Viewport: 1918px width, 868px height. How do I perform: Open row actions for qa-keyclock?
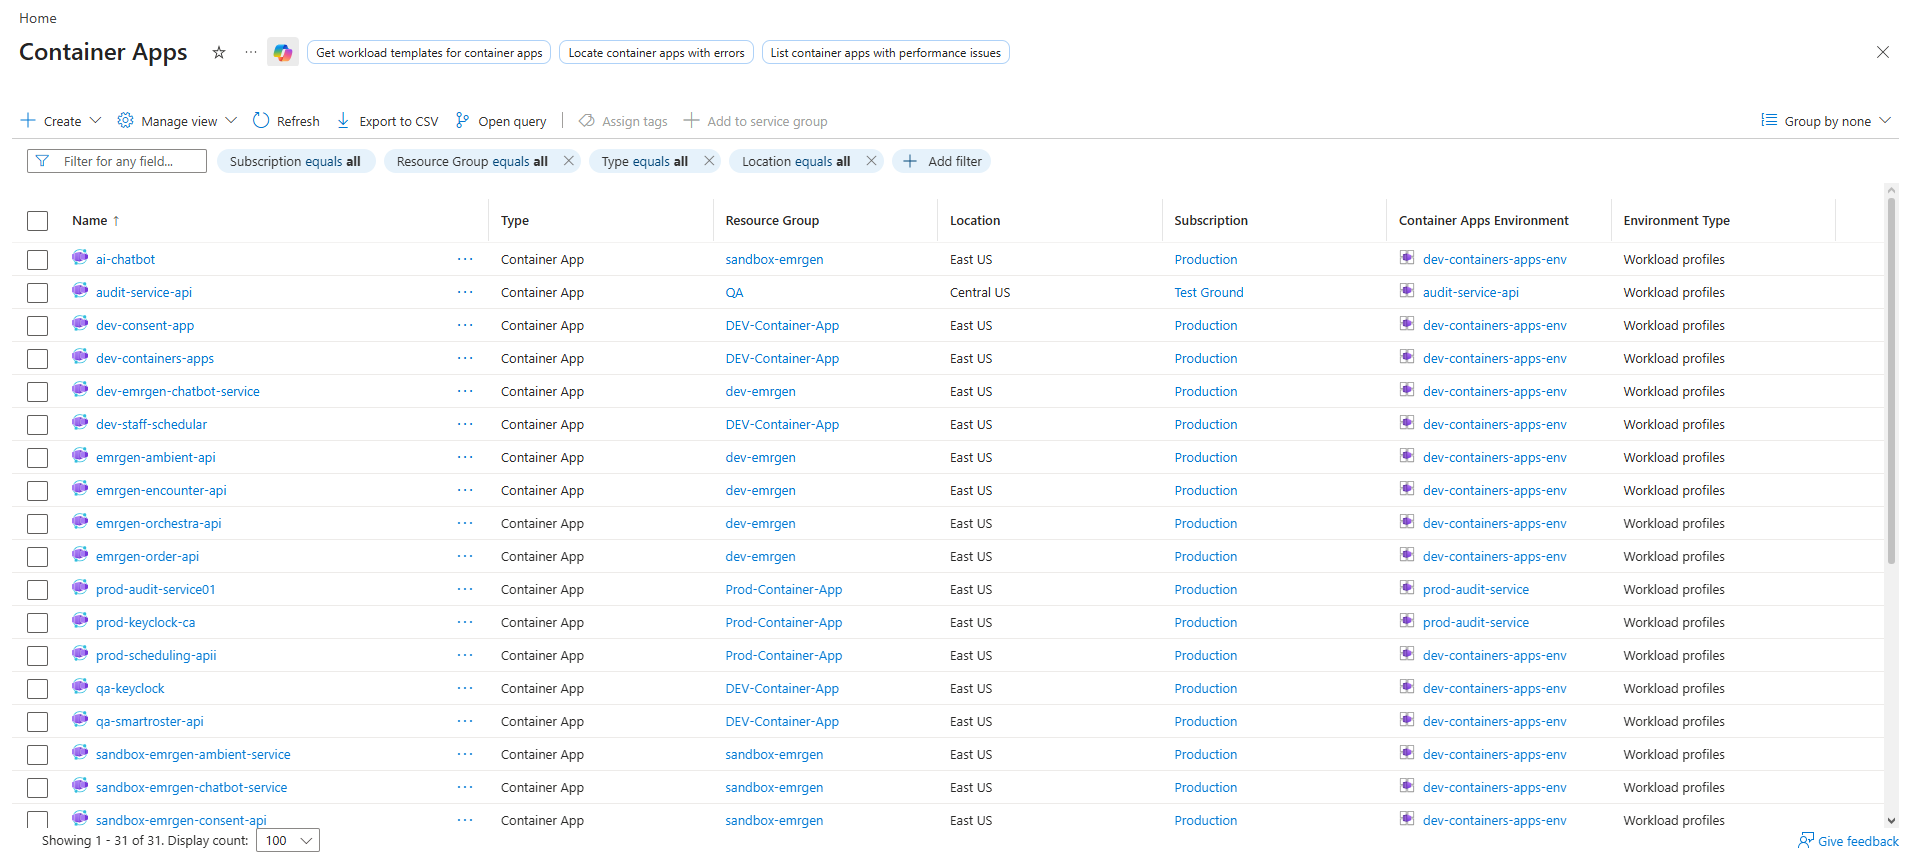[465, 688]
